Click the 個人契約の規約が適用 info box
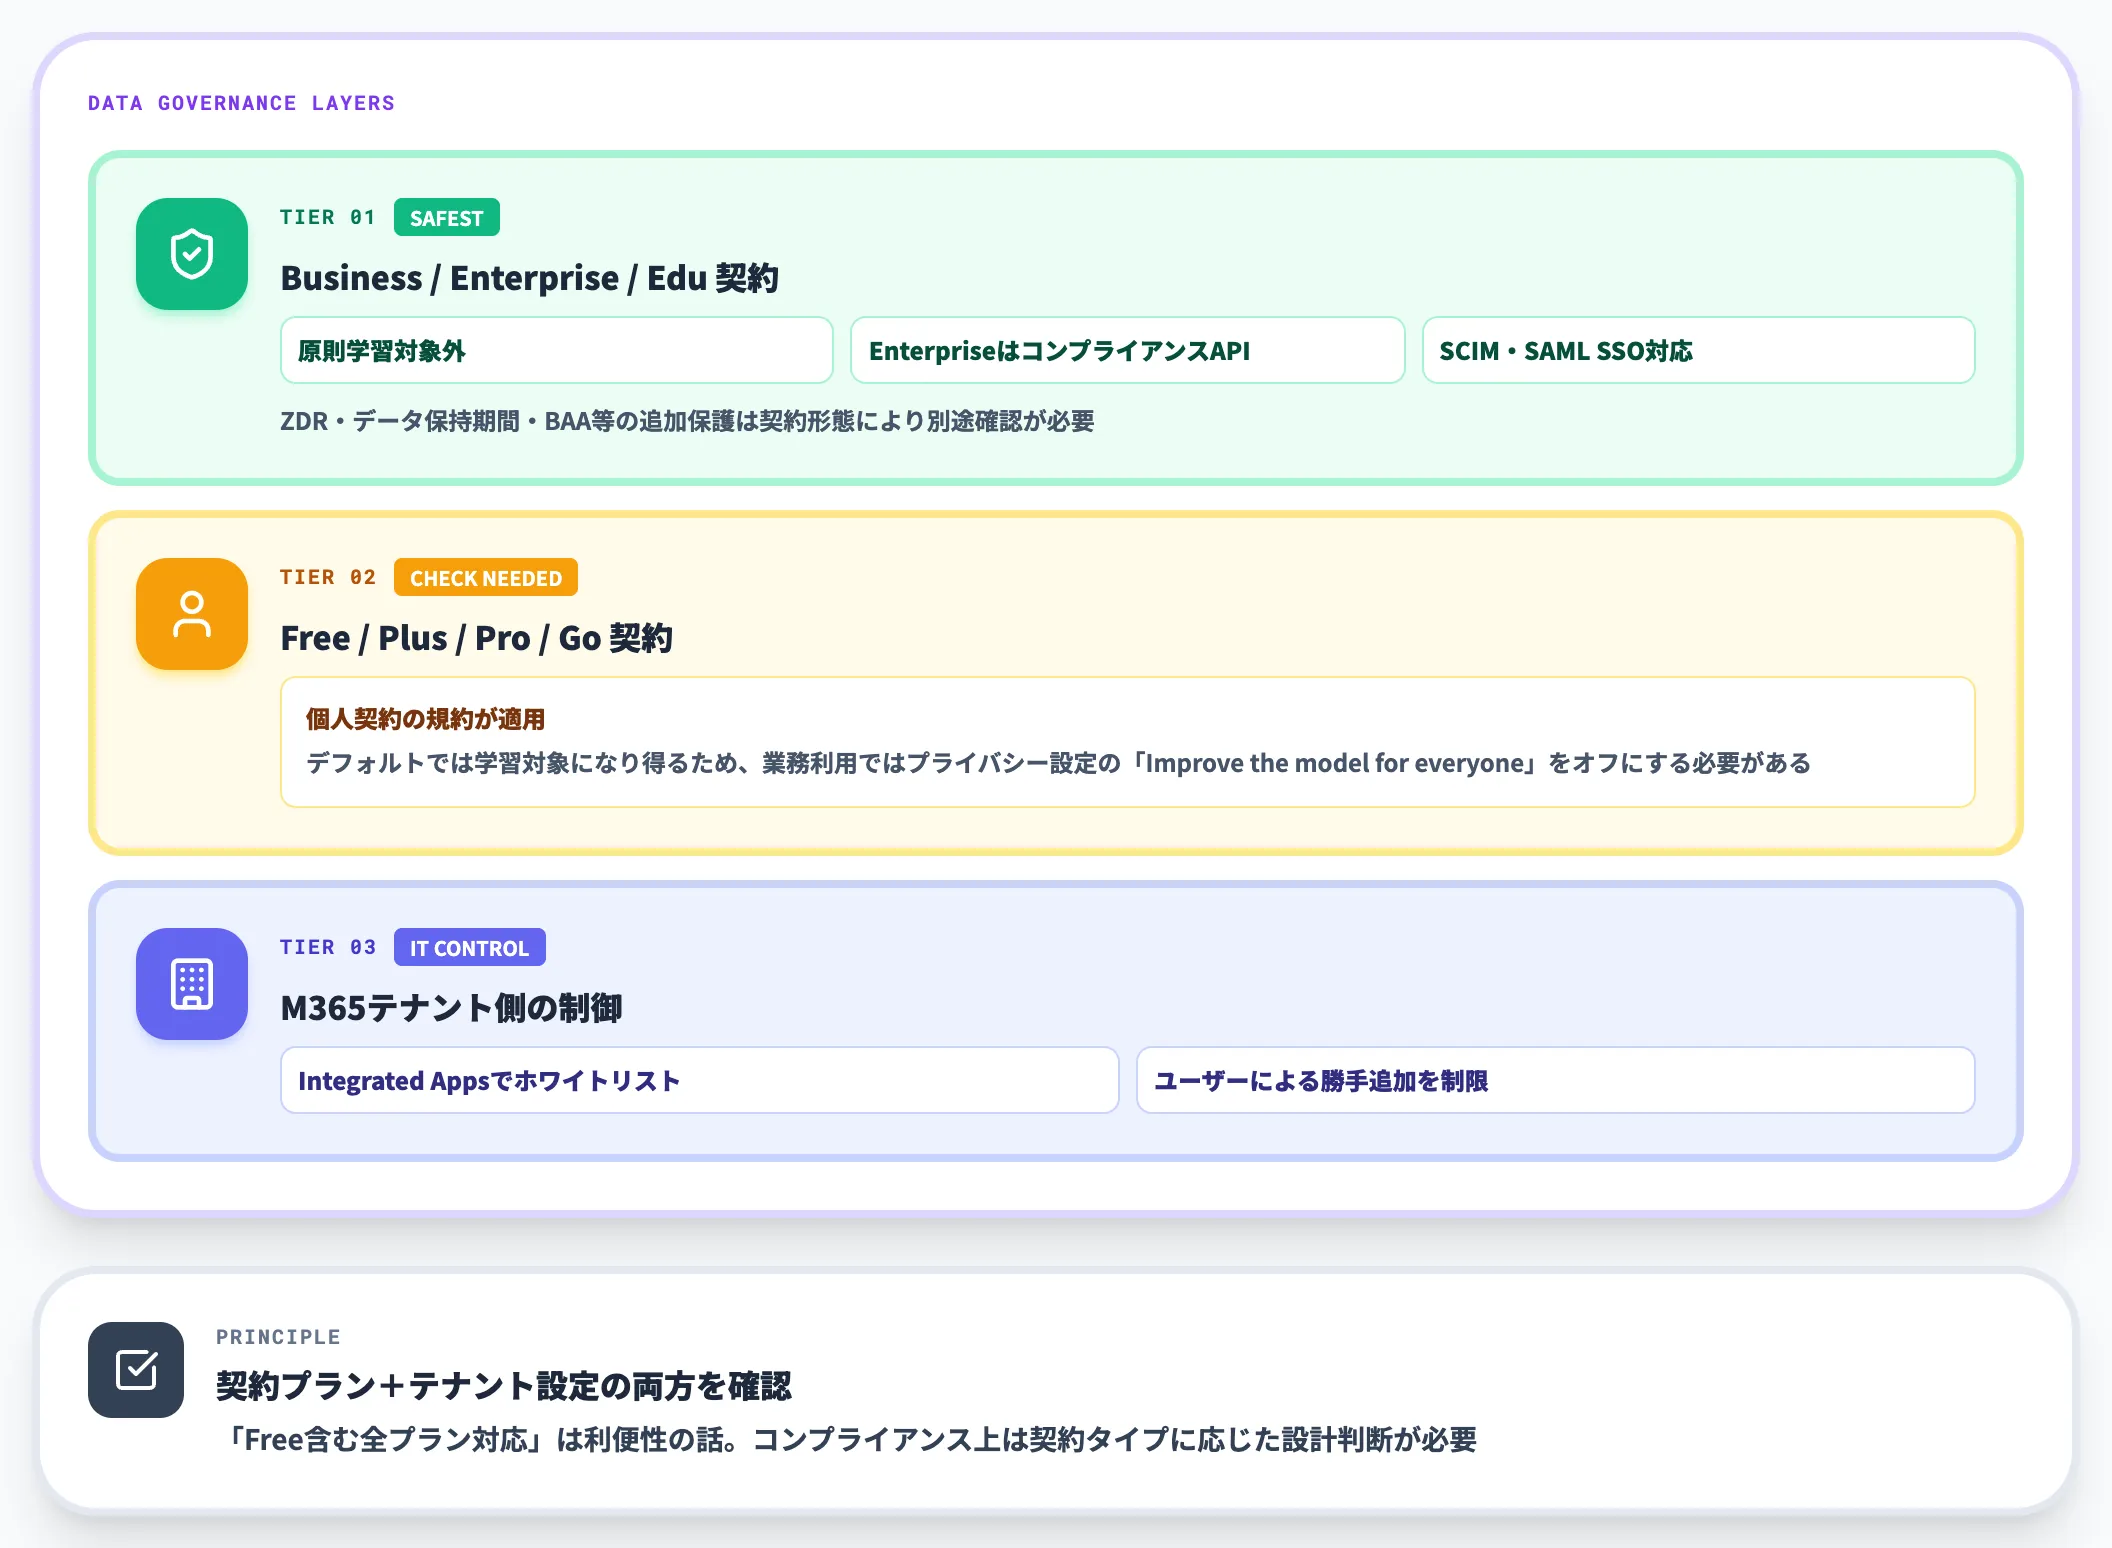 pyautogui.click(x=1128, y=742)
